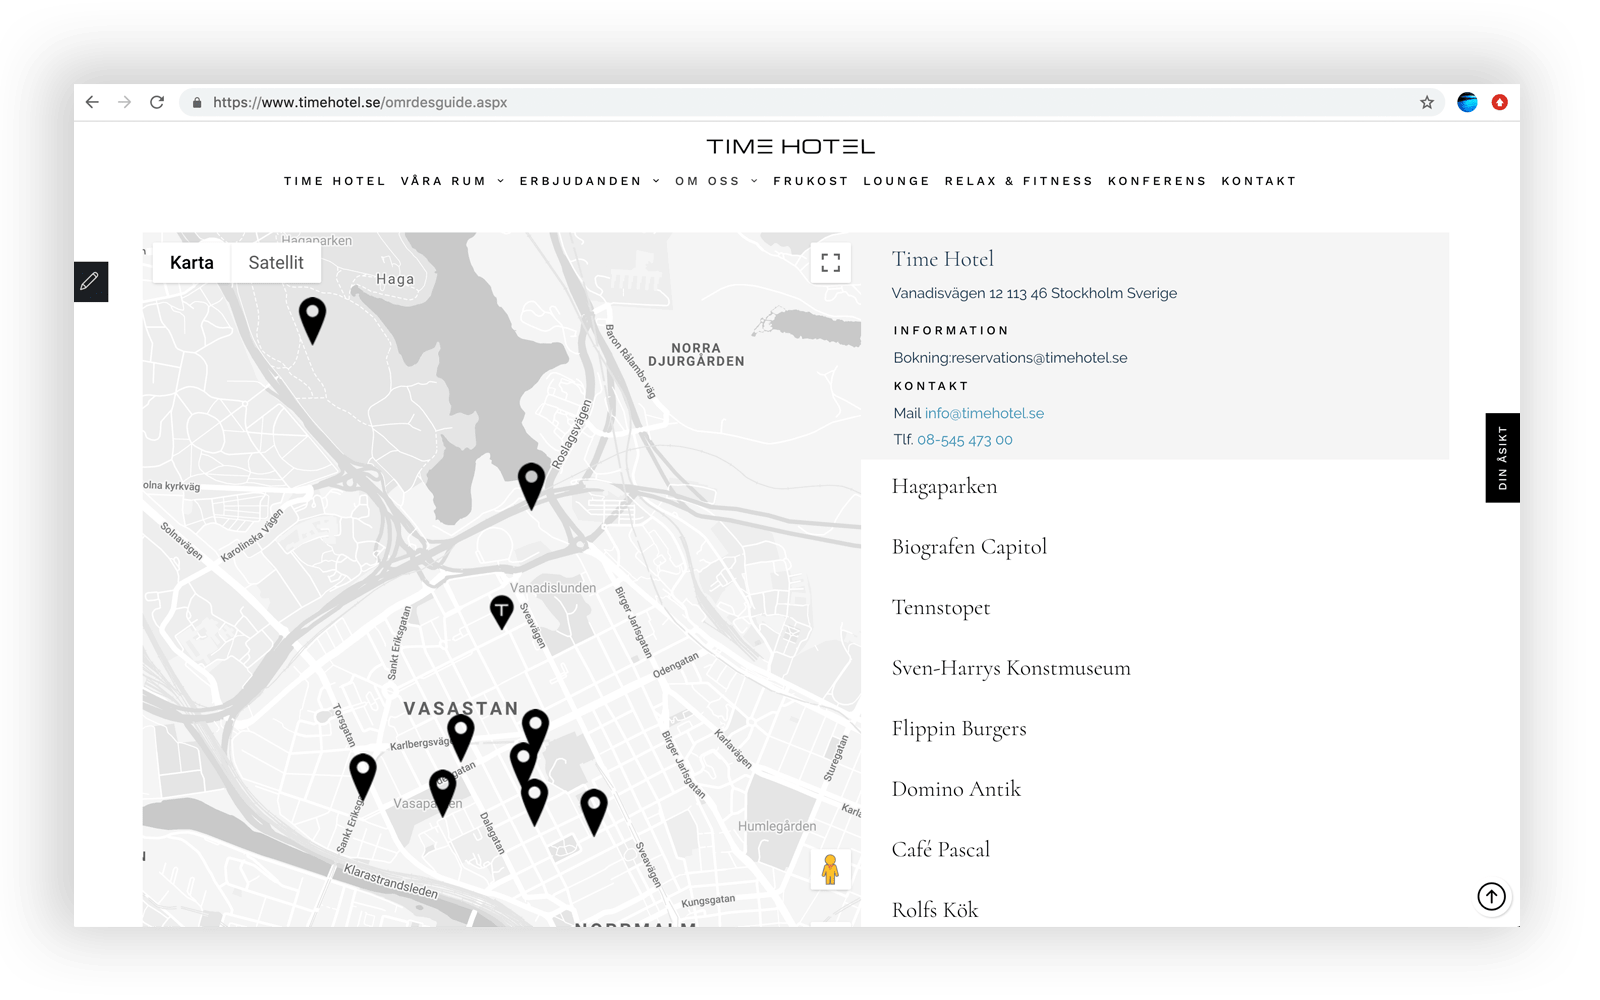This screenshot has height=1000, width=1600.
Task: Select the Time Hotel T marker on map
Action: (x=502, y=612)
